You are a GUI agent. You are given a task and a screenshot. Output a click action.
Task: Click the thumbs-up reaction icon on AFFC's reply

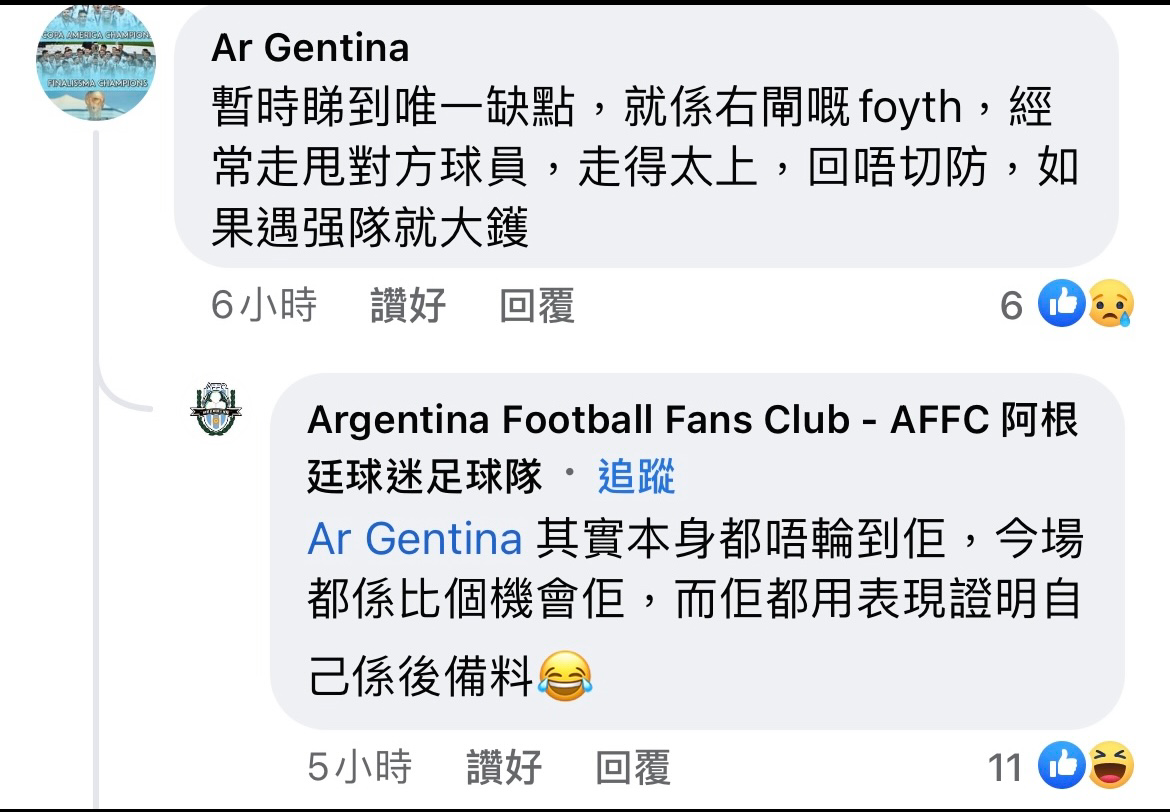(x=1064, y=762)
